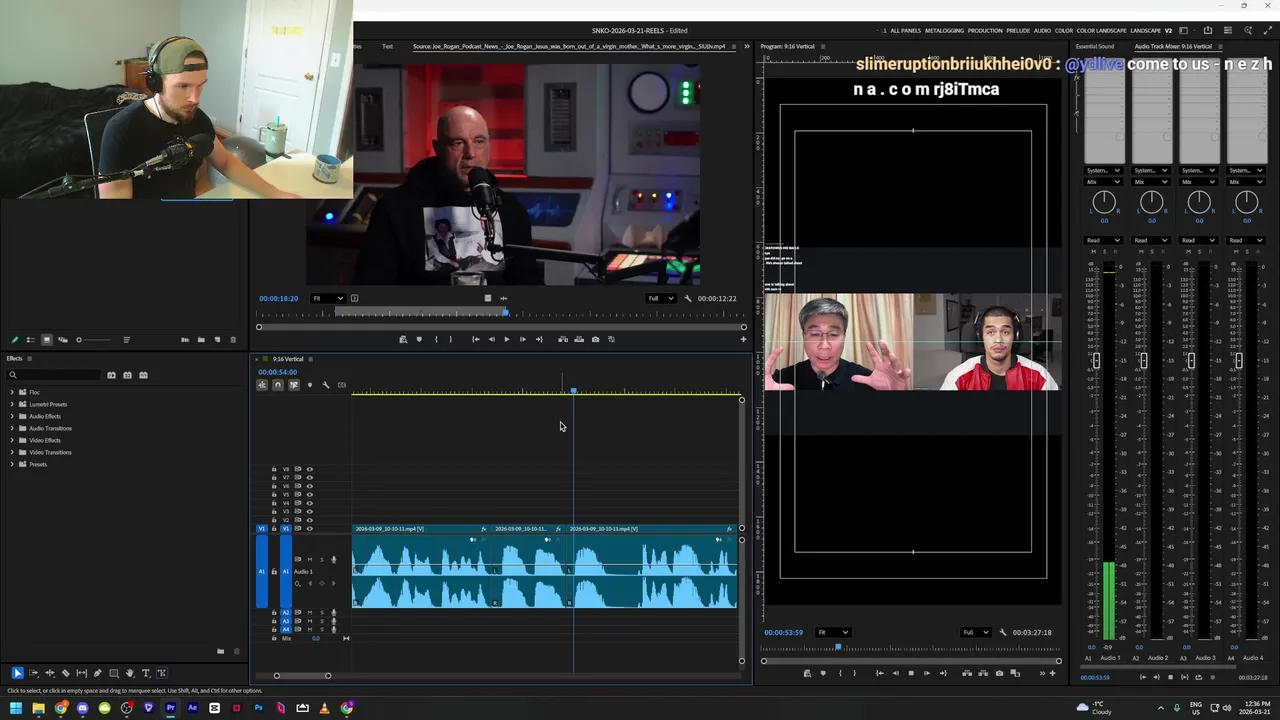Select the Audio Track Mixer tab

click(x=1172, y=46)
